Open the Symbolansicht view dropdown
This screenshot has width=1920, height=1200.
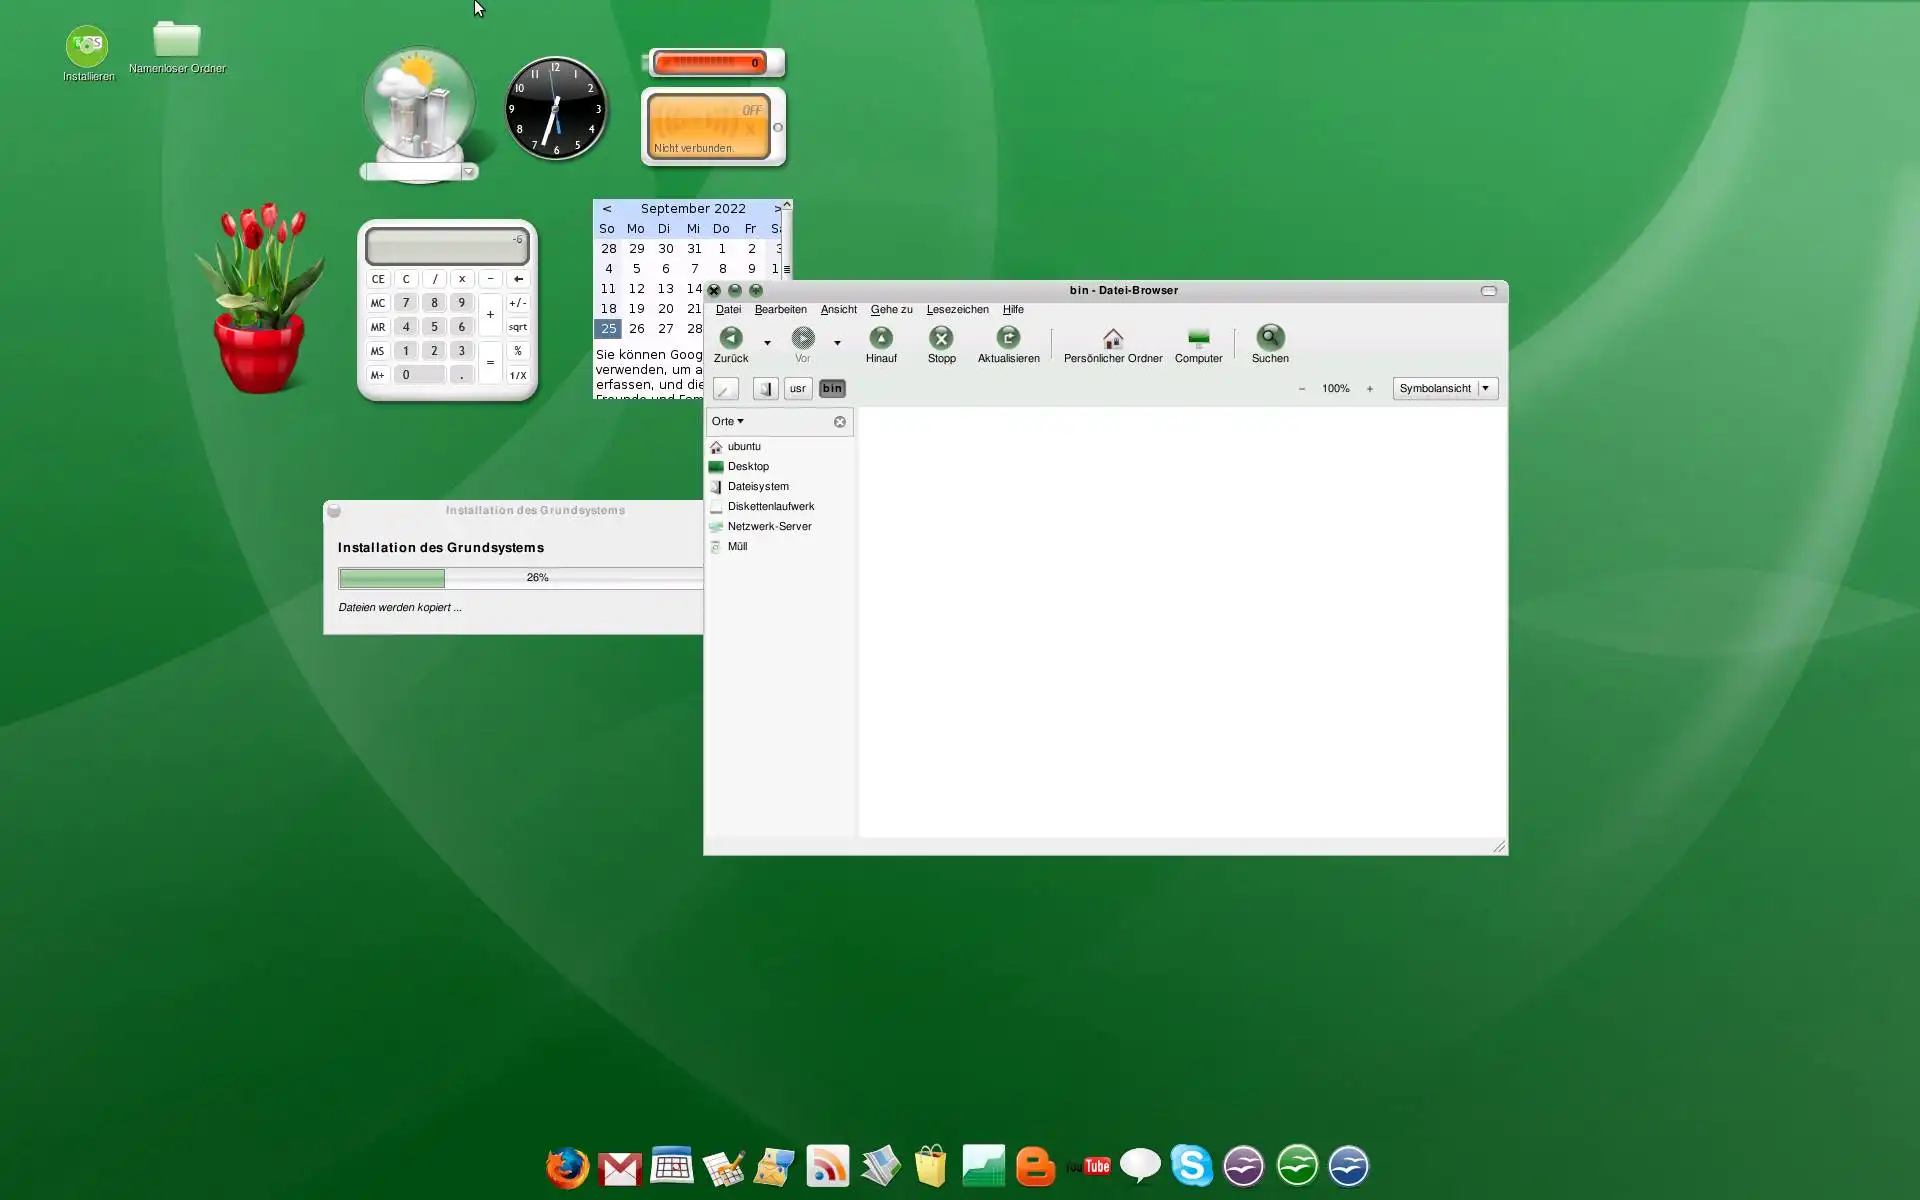1444,389
